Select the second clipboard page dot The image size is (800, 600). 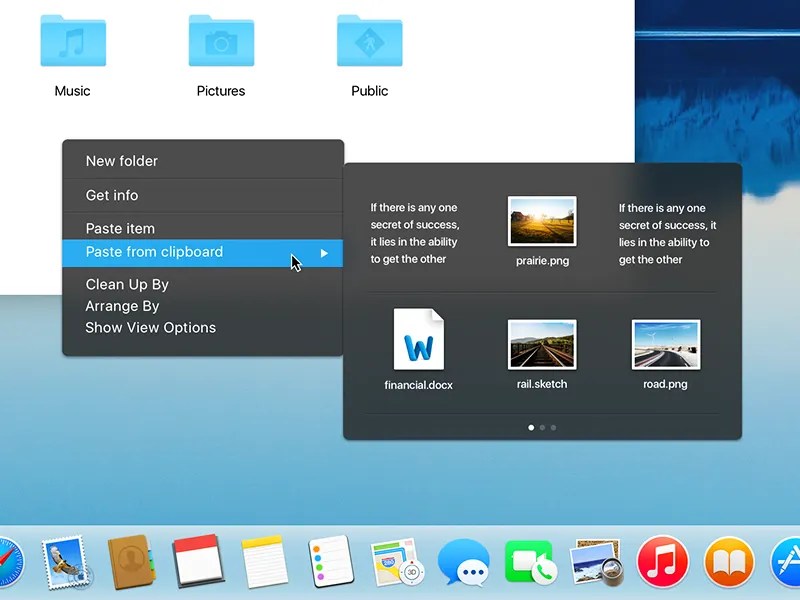click(543, 427)
